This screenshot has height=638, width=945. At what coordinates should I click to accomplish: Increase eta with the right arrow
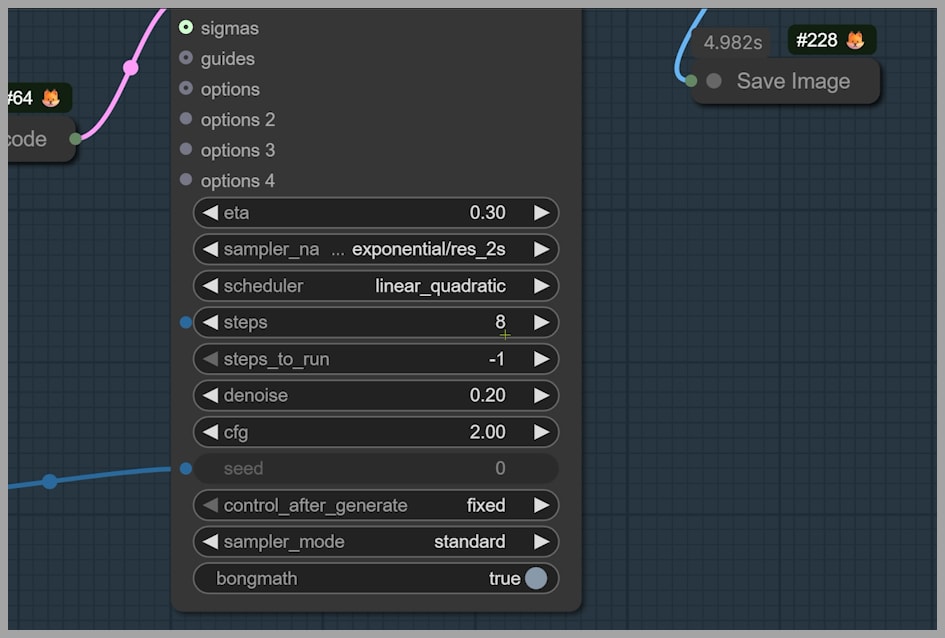coord(541,213)
